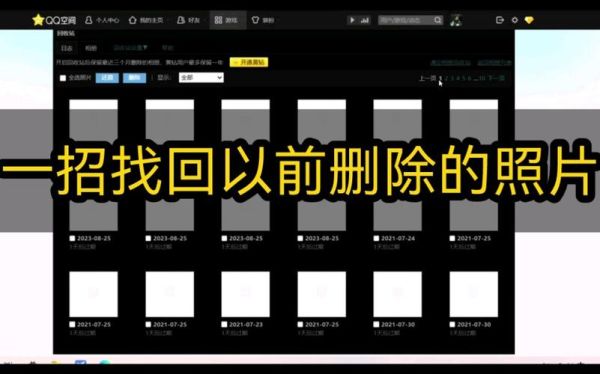
Task: Click the magnifier search icon
Action: [438, 20]
